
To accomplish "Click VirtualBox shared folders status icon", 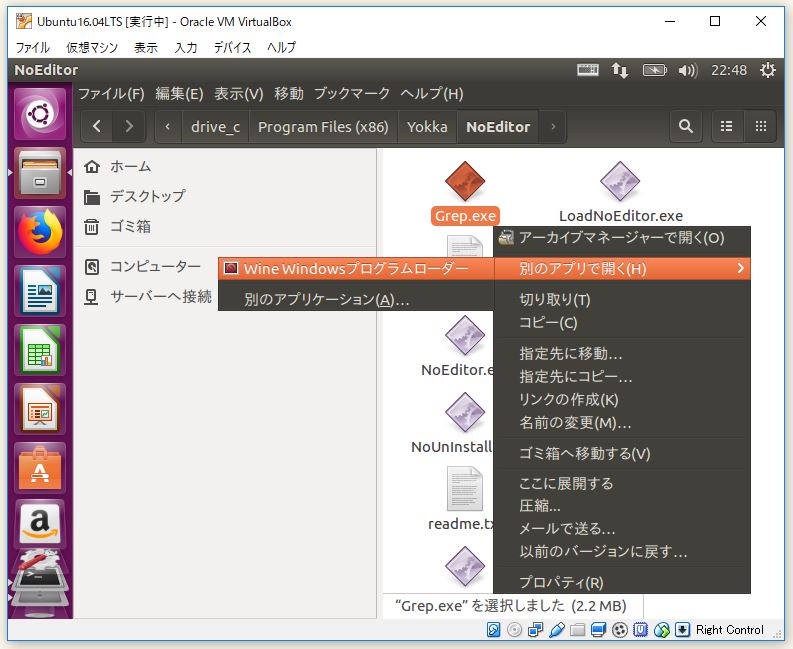I will 577,630.
